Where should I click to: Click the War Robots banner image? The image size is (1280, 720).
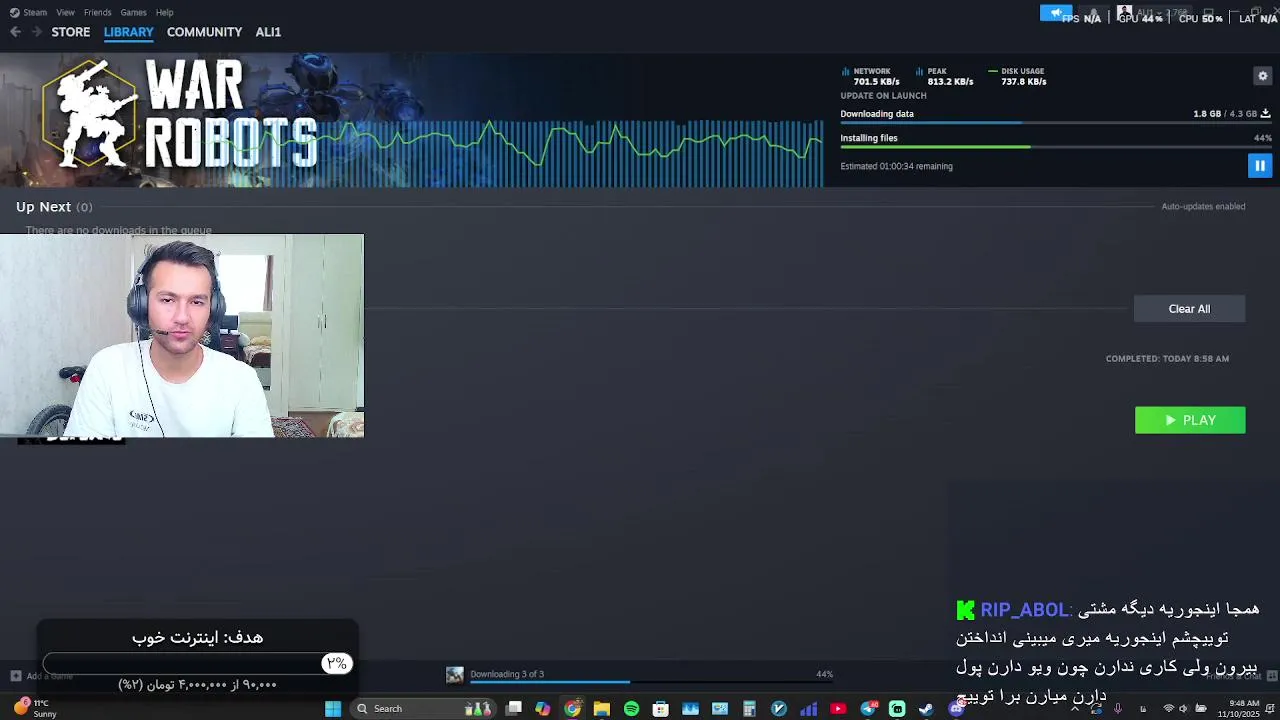pos(412,120)
